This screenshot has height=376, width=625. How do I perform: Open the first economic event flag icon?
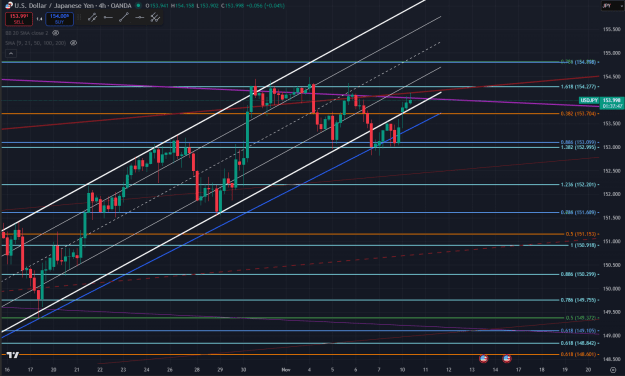click(483, 358)
